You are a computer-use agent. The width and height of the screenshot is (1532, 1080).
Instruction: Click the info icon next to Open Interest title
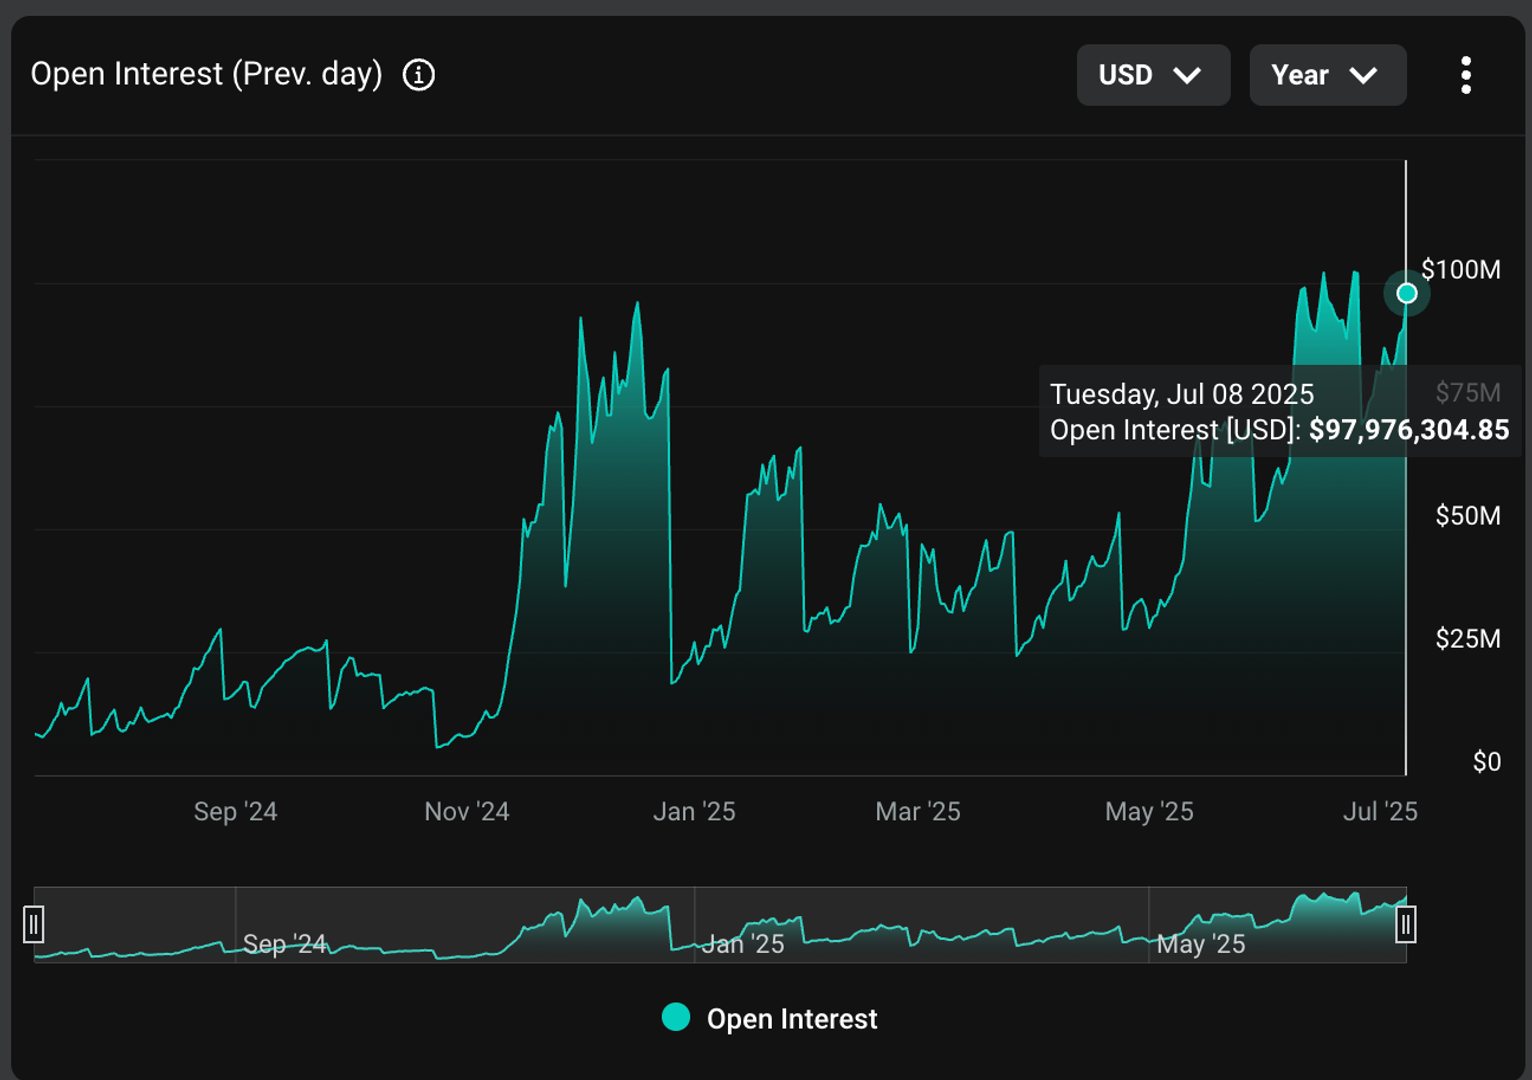[x=419, y=74]
